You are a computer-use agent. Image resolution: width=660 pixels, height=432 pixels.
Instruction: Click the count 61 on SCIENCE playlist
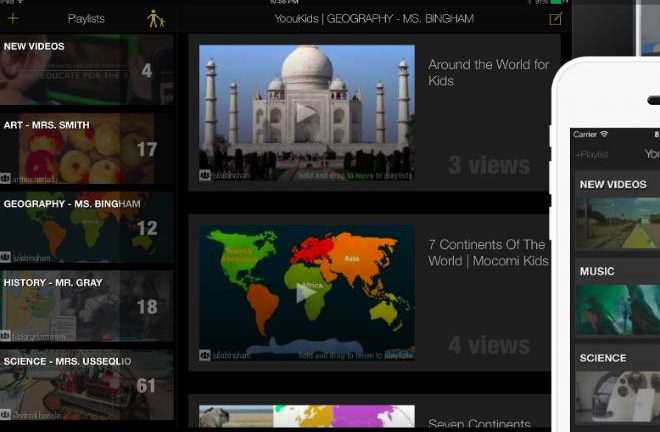tap(146, 385)
